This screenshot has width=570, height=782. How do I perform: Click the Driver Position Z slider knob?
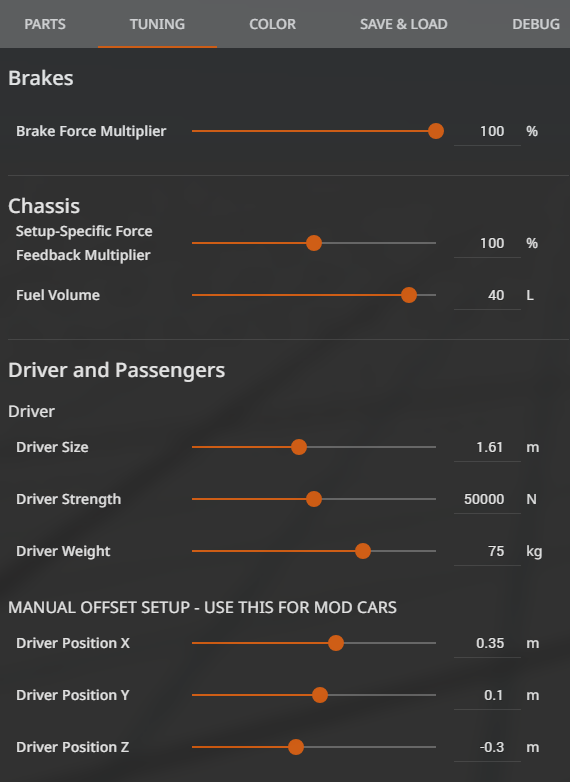[296, 747]
